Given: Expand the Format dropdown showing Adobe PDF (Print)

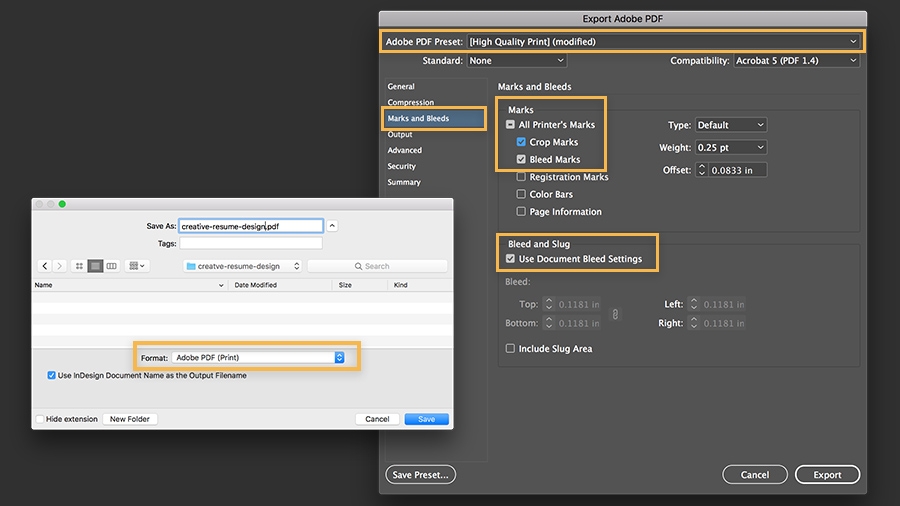Looking at the screenshot, I should point(258,357).
